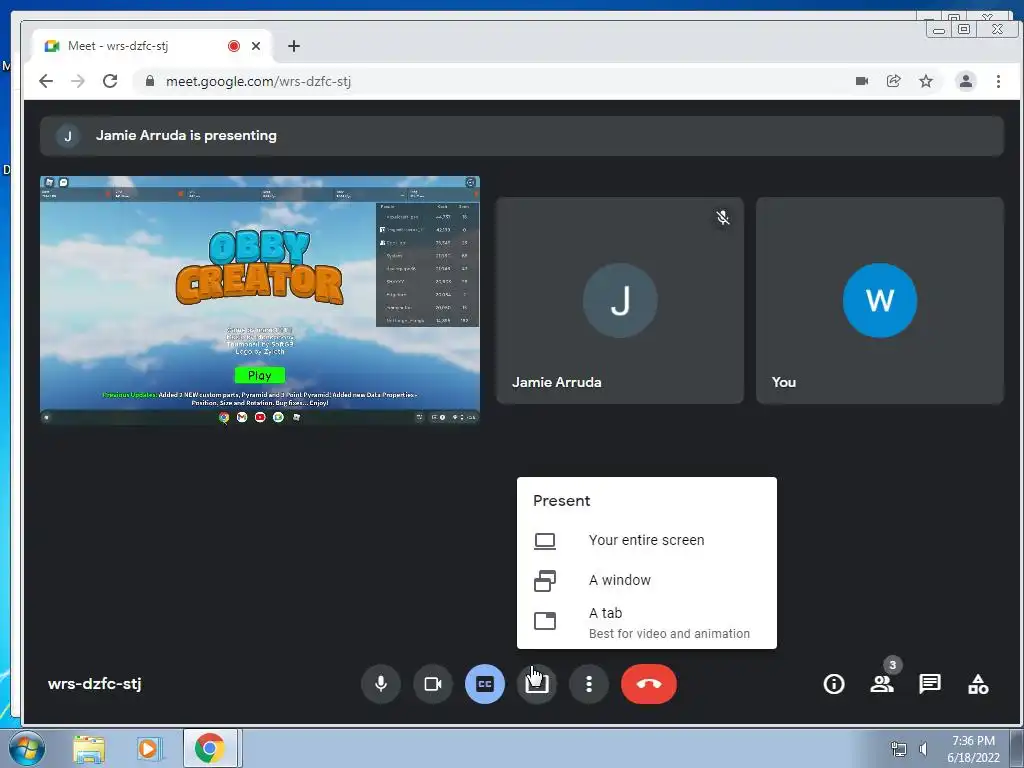Show everyone participants panel icon

pos(882,684)
